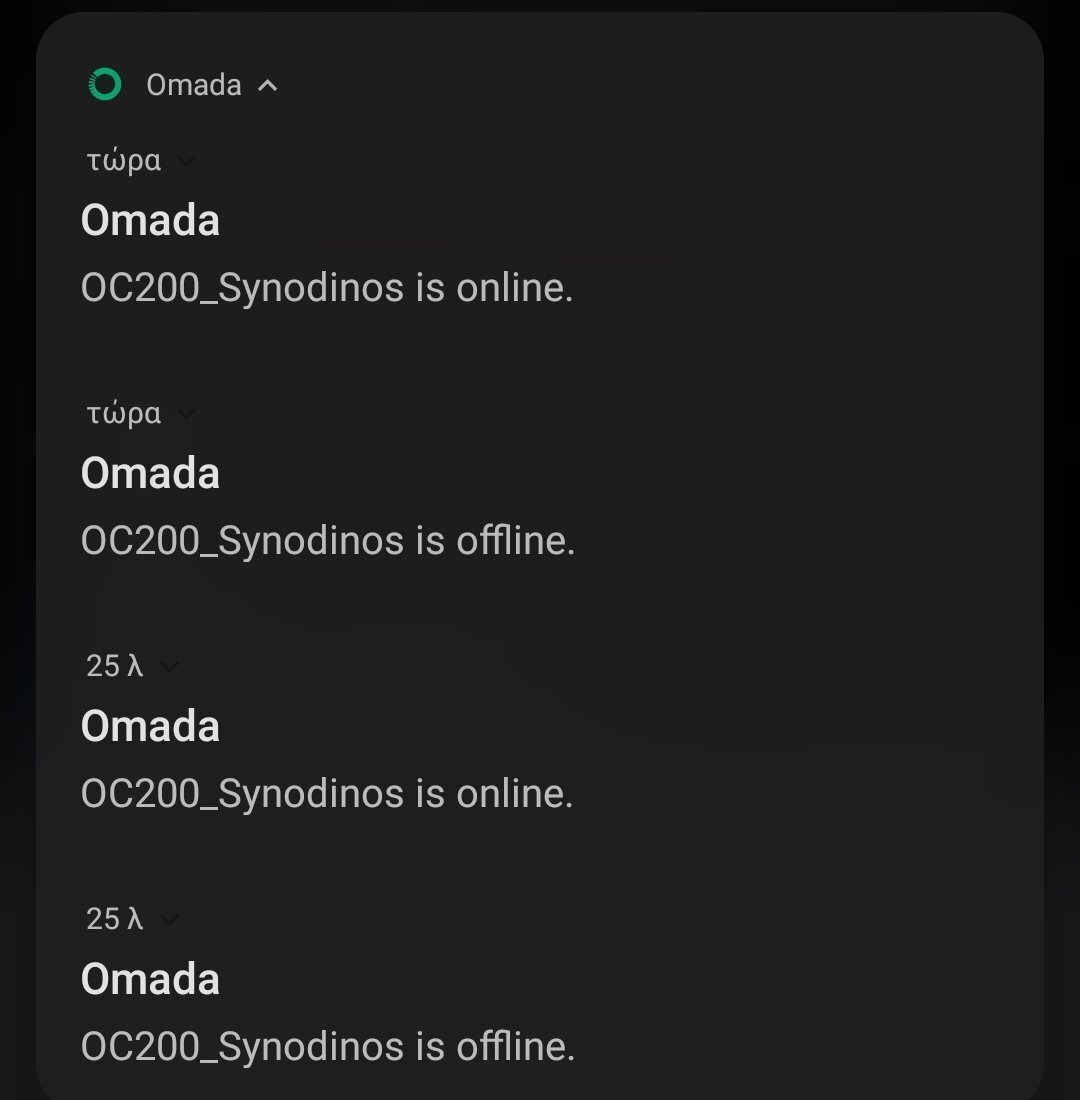Collapse the Omada notification group chevron
This screenshot has height=1100, width=1080.
tap(267, 86)
